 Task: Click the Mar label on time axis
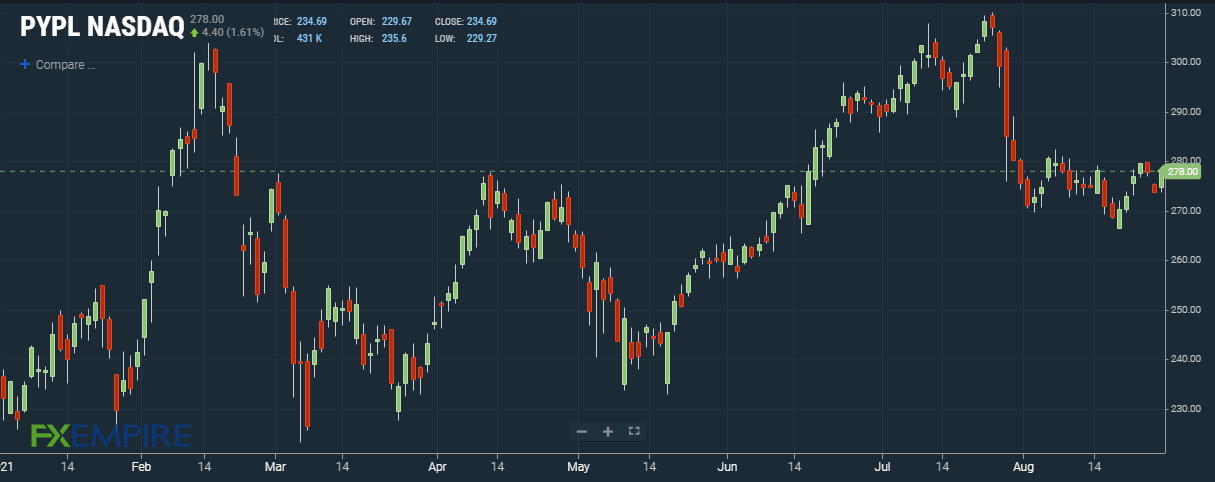pos(276,466)
